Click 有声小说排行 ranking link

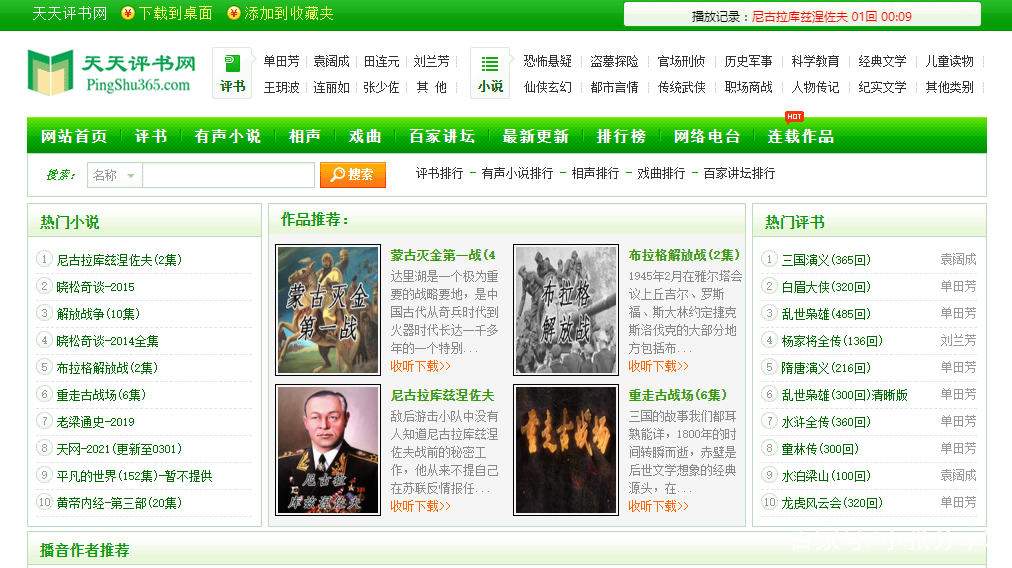[x=517, y=173]
